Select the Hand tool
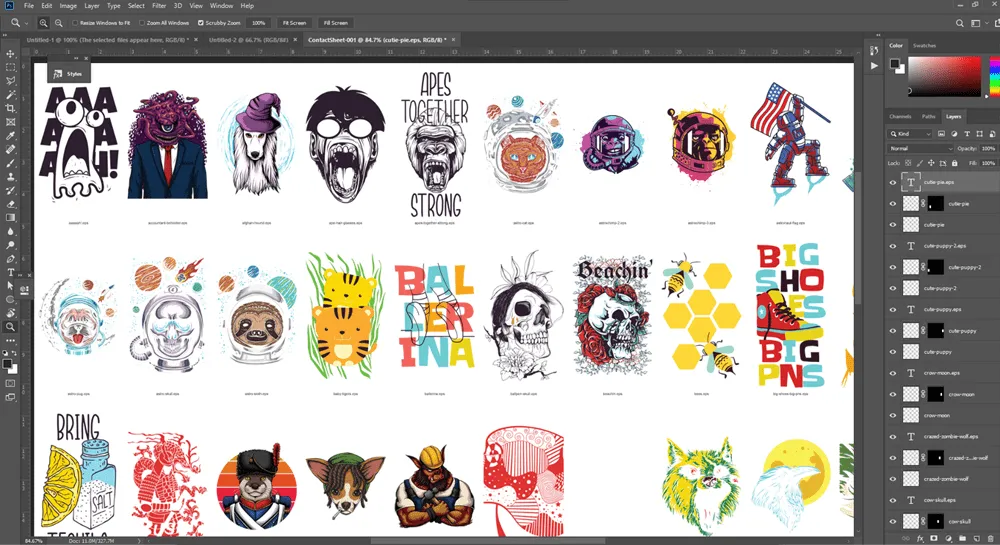Image resolution: width=1000 pixels, height=545 pixels. (10, 313)
